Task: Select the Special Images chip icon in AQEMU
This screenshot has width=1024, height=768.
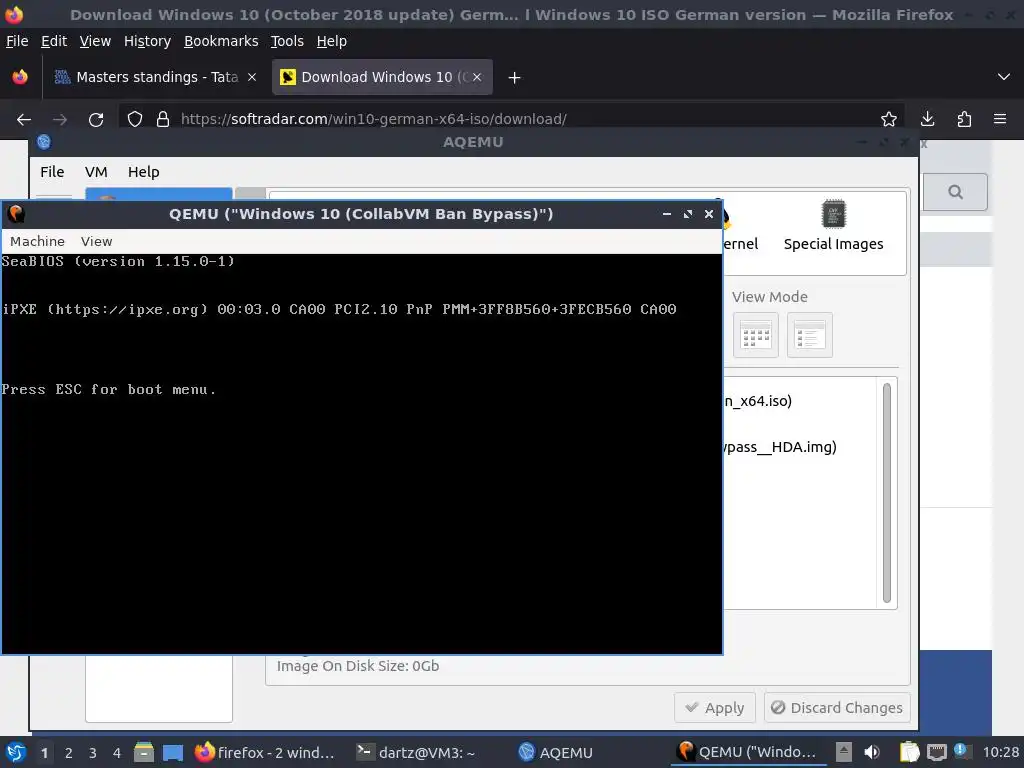Action: (x=833, y=214)
